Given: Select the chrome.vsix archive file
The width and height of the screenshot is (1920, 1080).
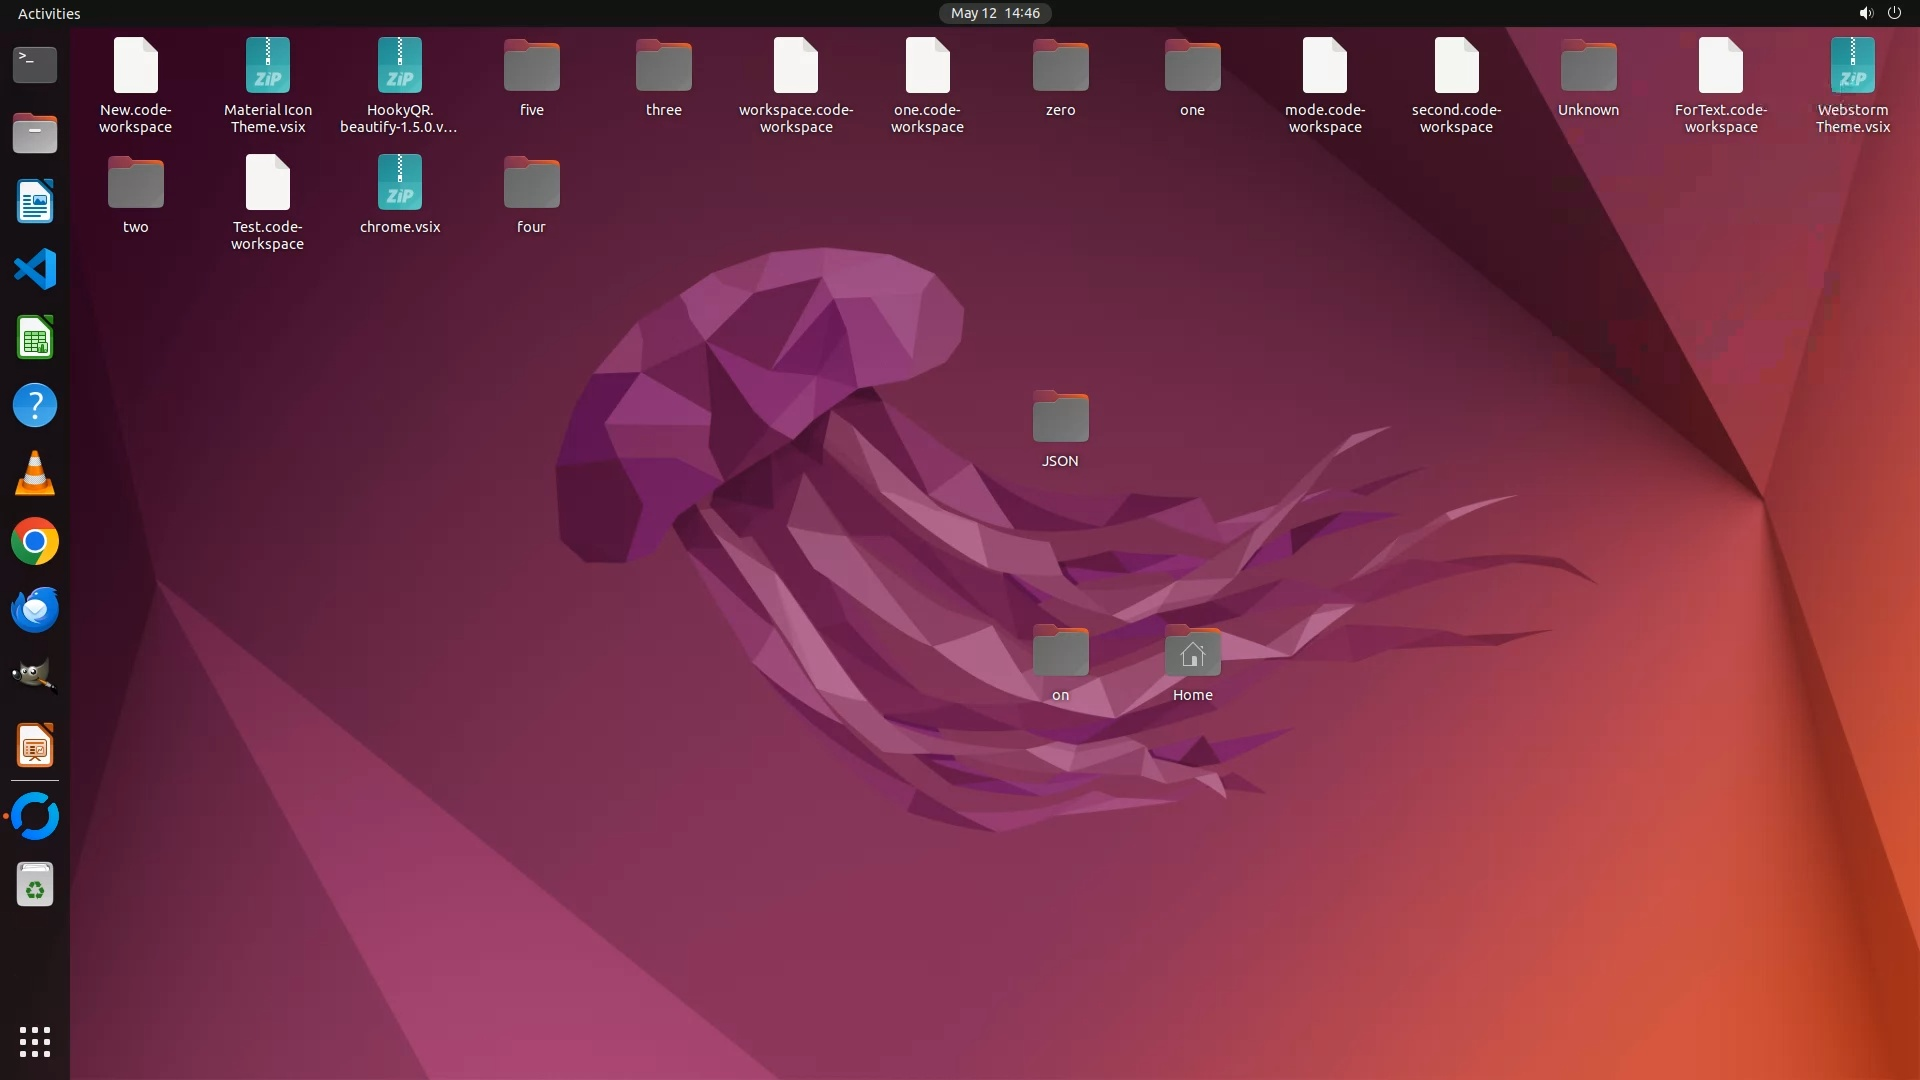Looking at the screenshot, I should [400, 184].
